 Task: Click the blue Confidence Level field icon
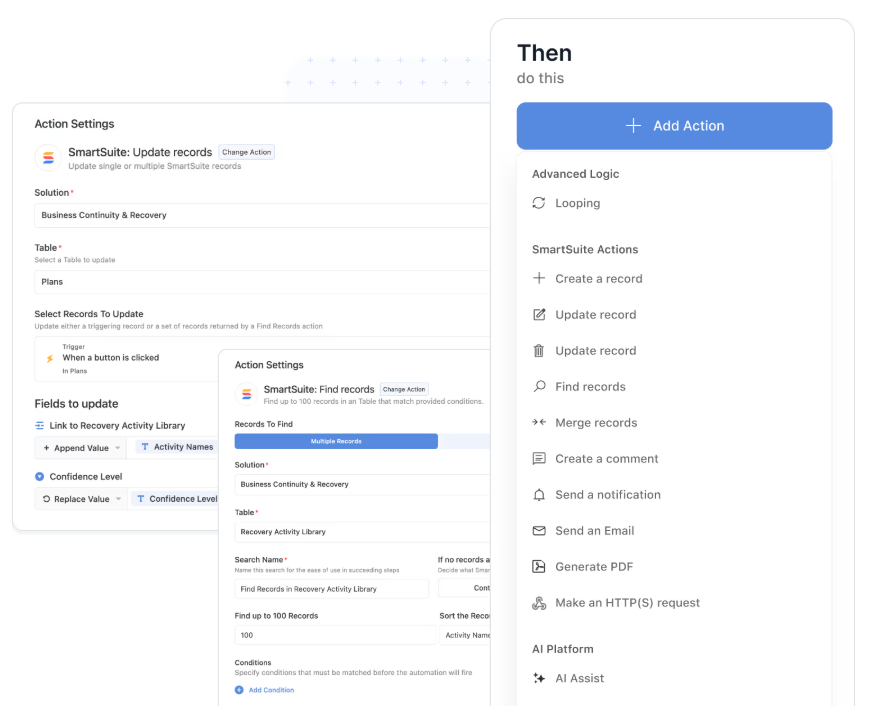(40, 477)
